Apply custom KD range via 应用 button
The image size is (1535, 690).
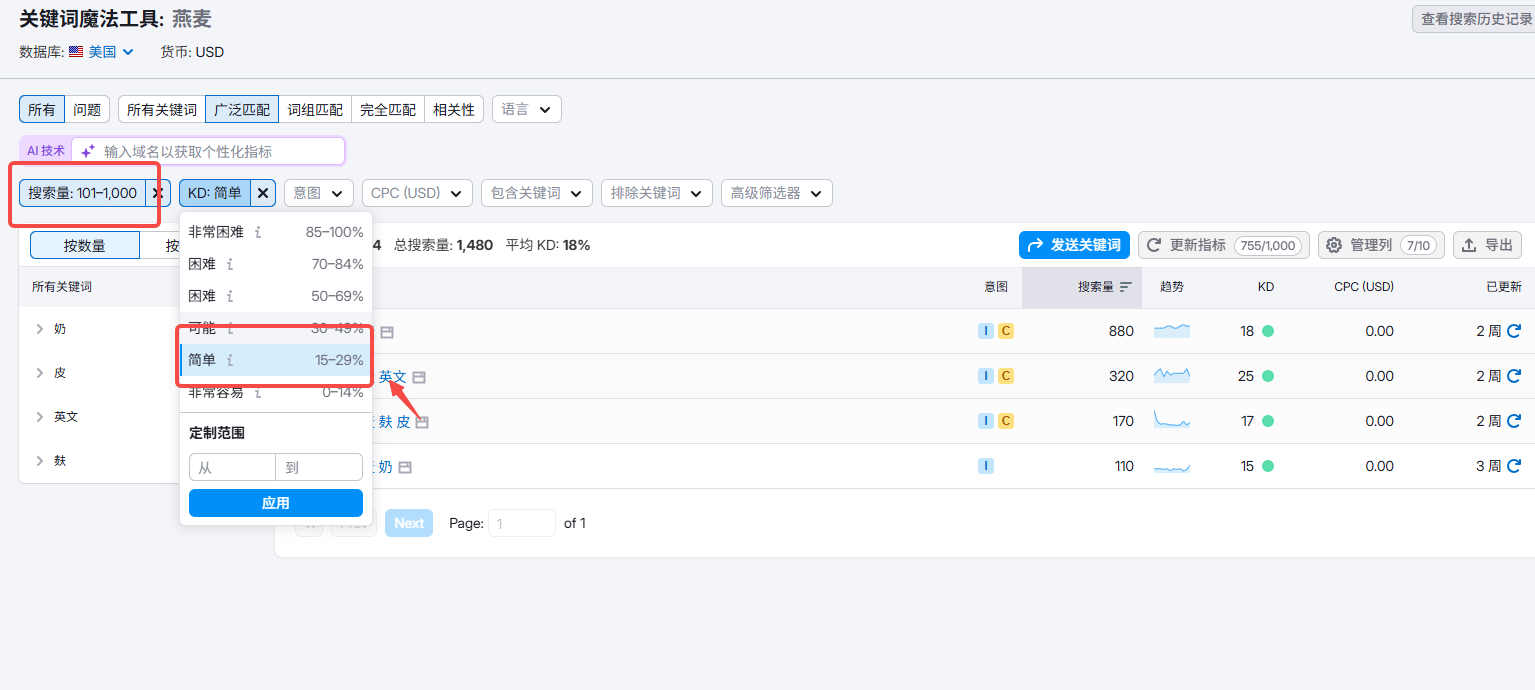tap(275, 503)
